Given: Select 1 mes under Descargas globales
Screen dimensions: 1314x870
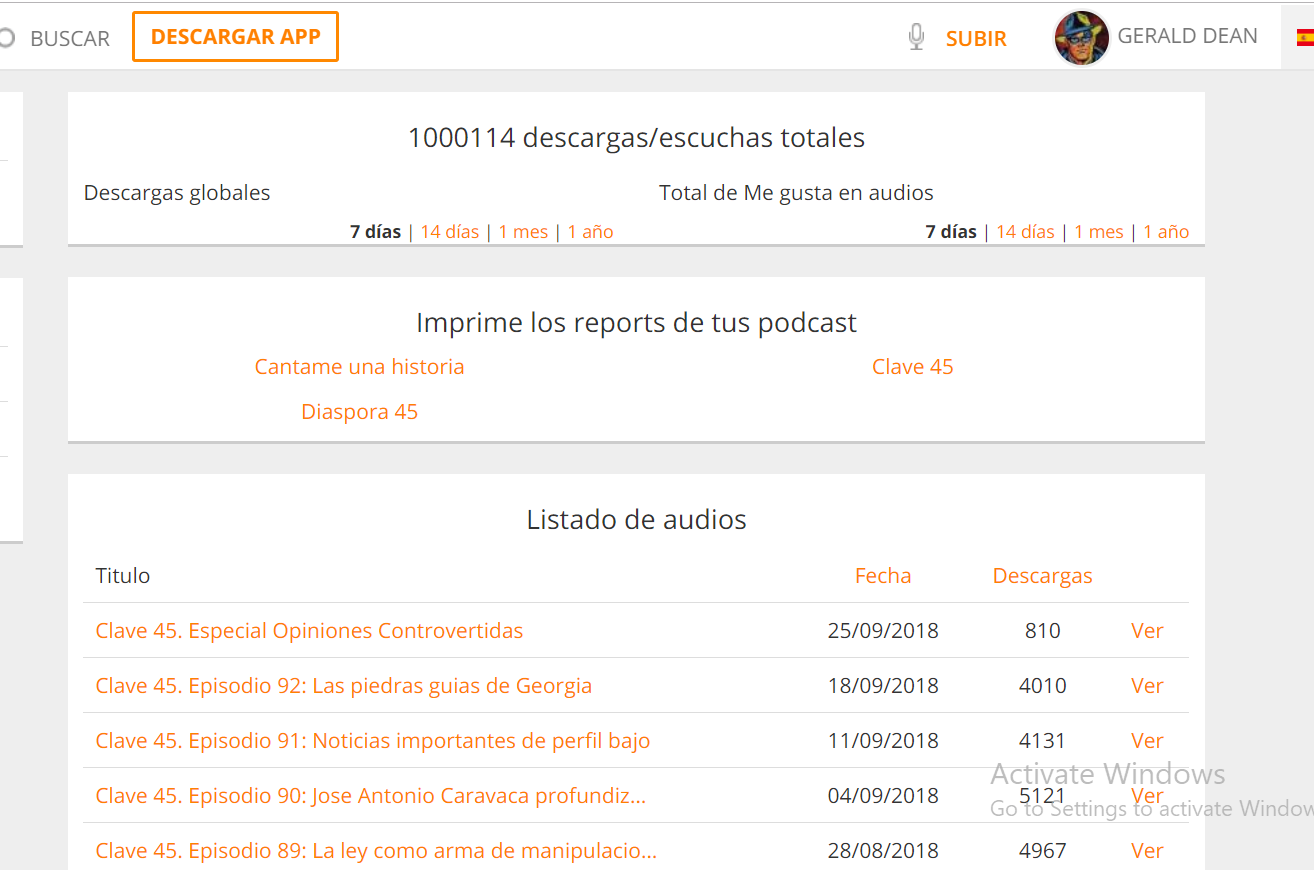Looking at the screenshot, I should click(x=523, y=232).
